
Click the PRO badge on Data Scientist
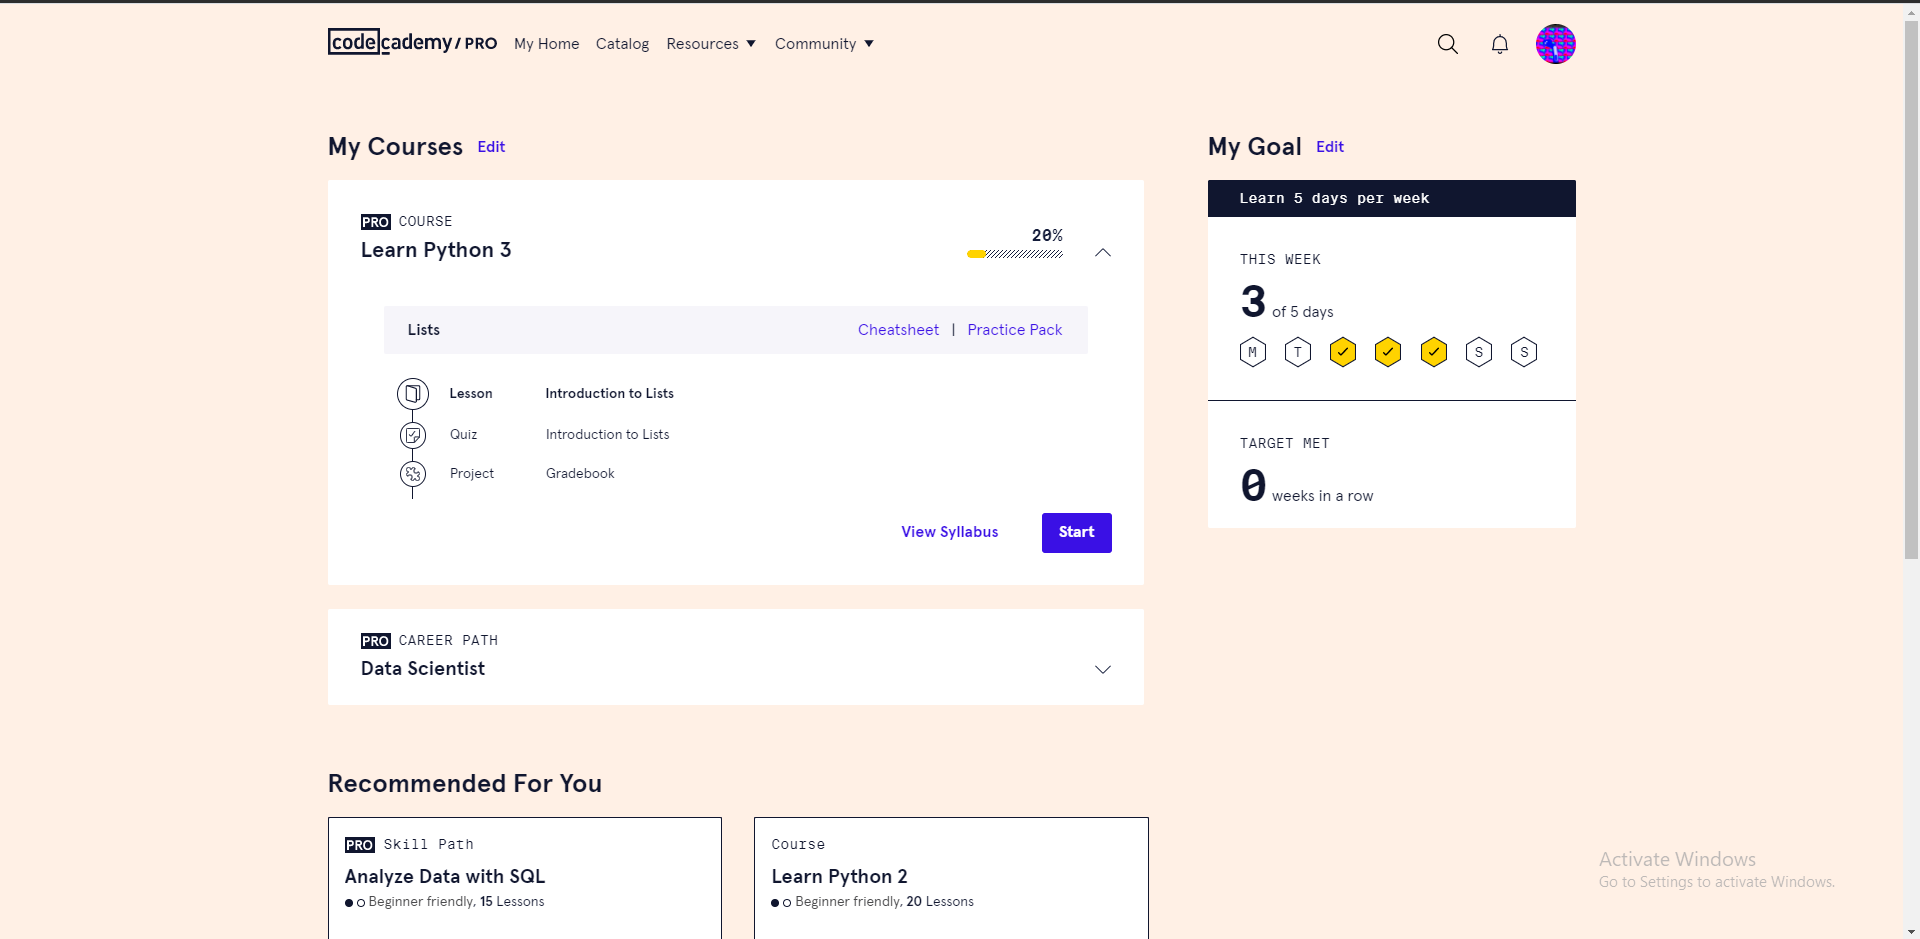376,641
